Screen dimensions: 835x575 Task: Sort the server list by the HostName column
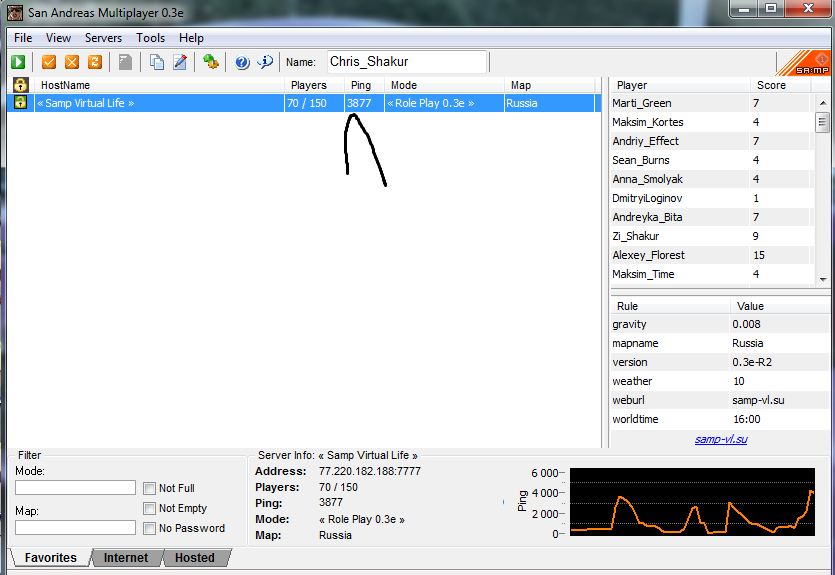tap(160, 85)
